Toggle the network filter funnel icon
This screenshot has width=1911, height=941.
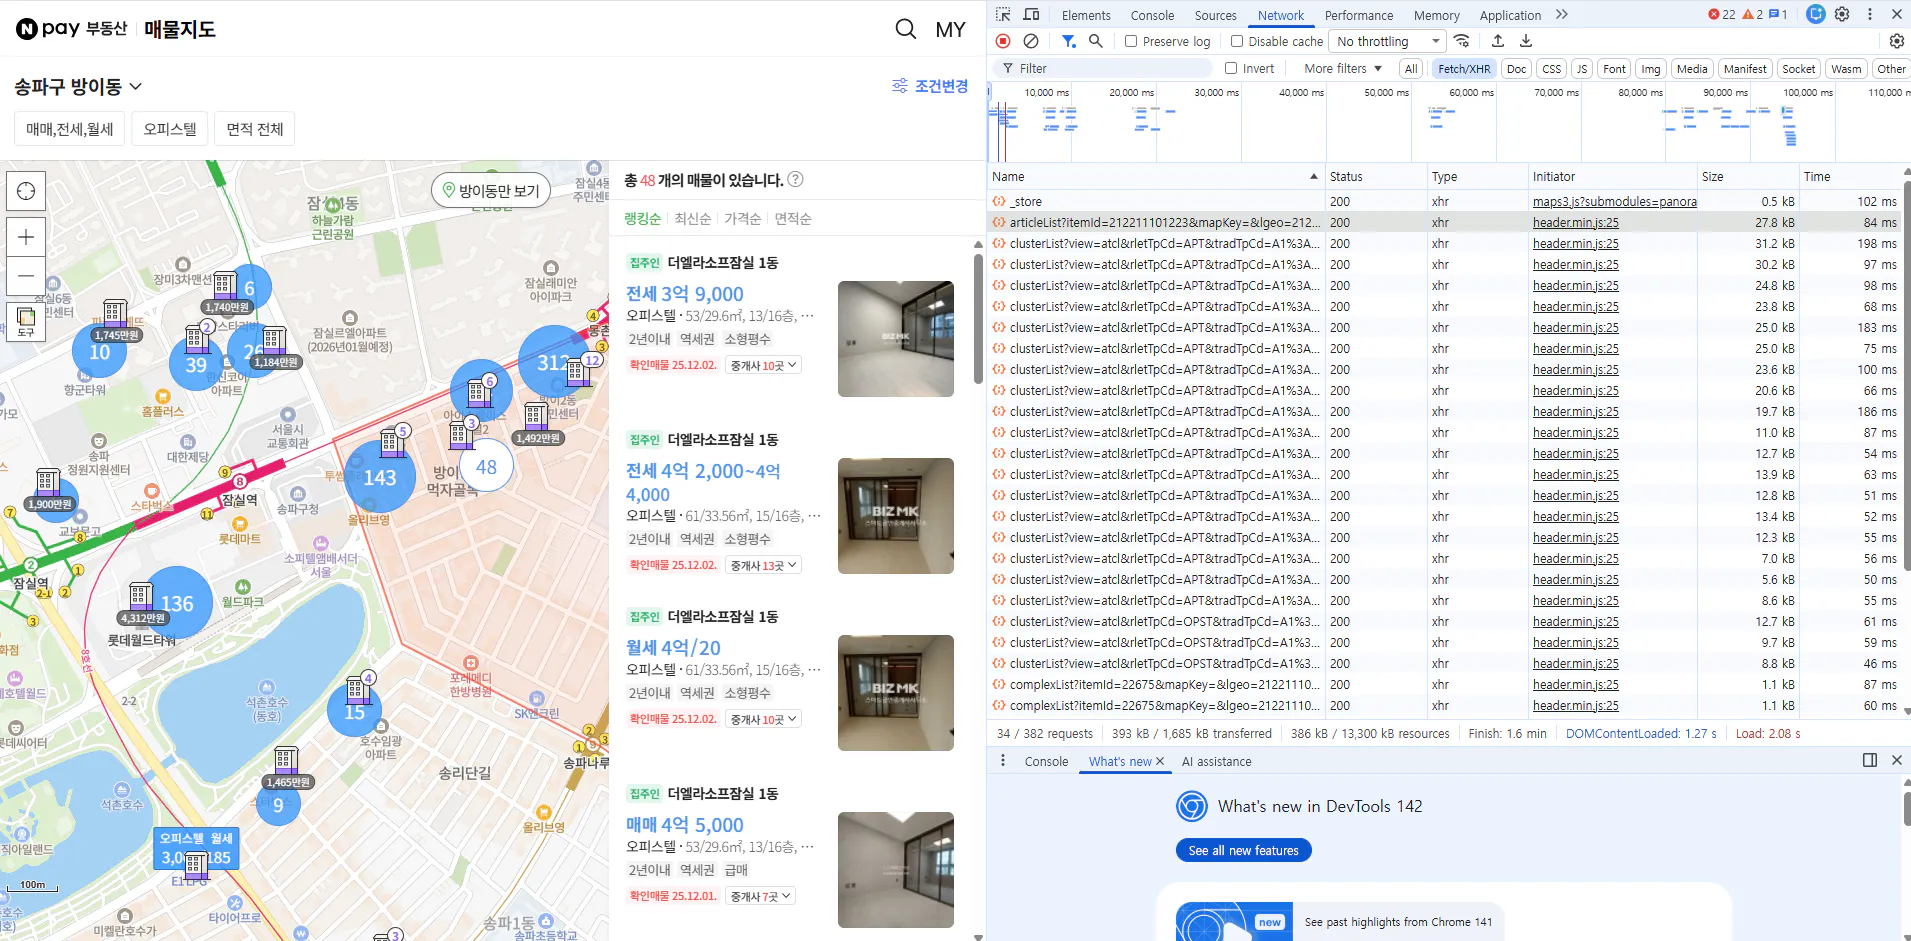click(1069, 41)
